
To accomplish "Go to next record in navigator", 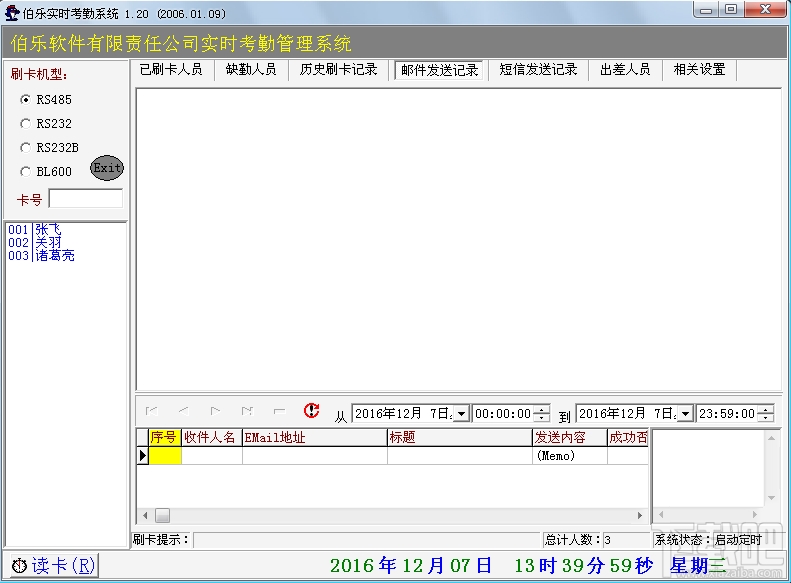I will pos(215,411).
